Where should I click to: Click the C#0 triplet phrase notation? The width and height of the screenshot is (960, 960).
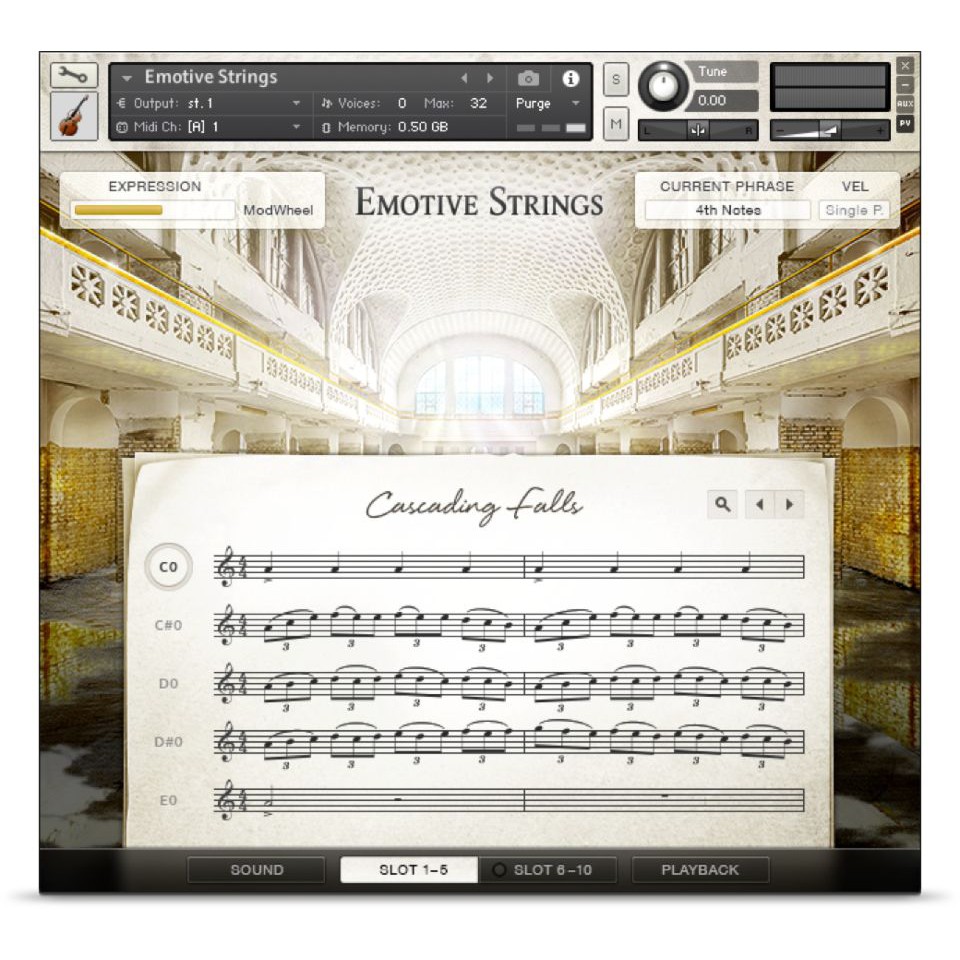509,627
